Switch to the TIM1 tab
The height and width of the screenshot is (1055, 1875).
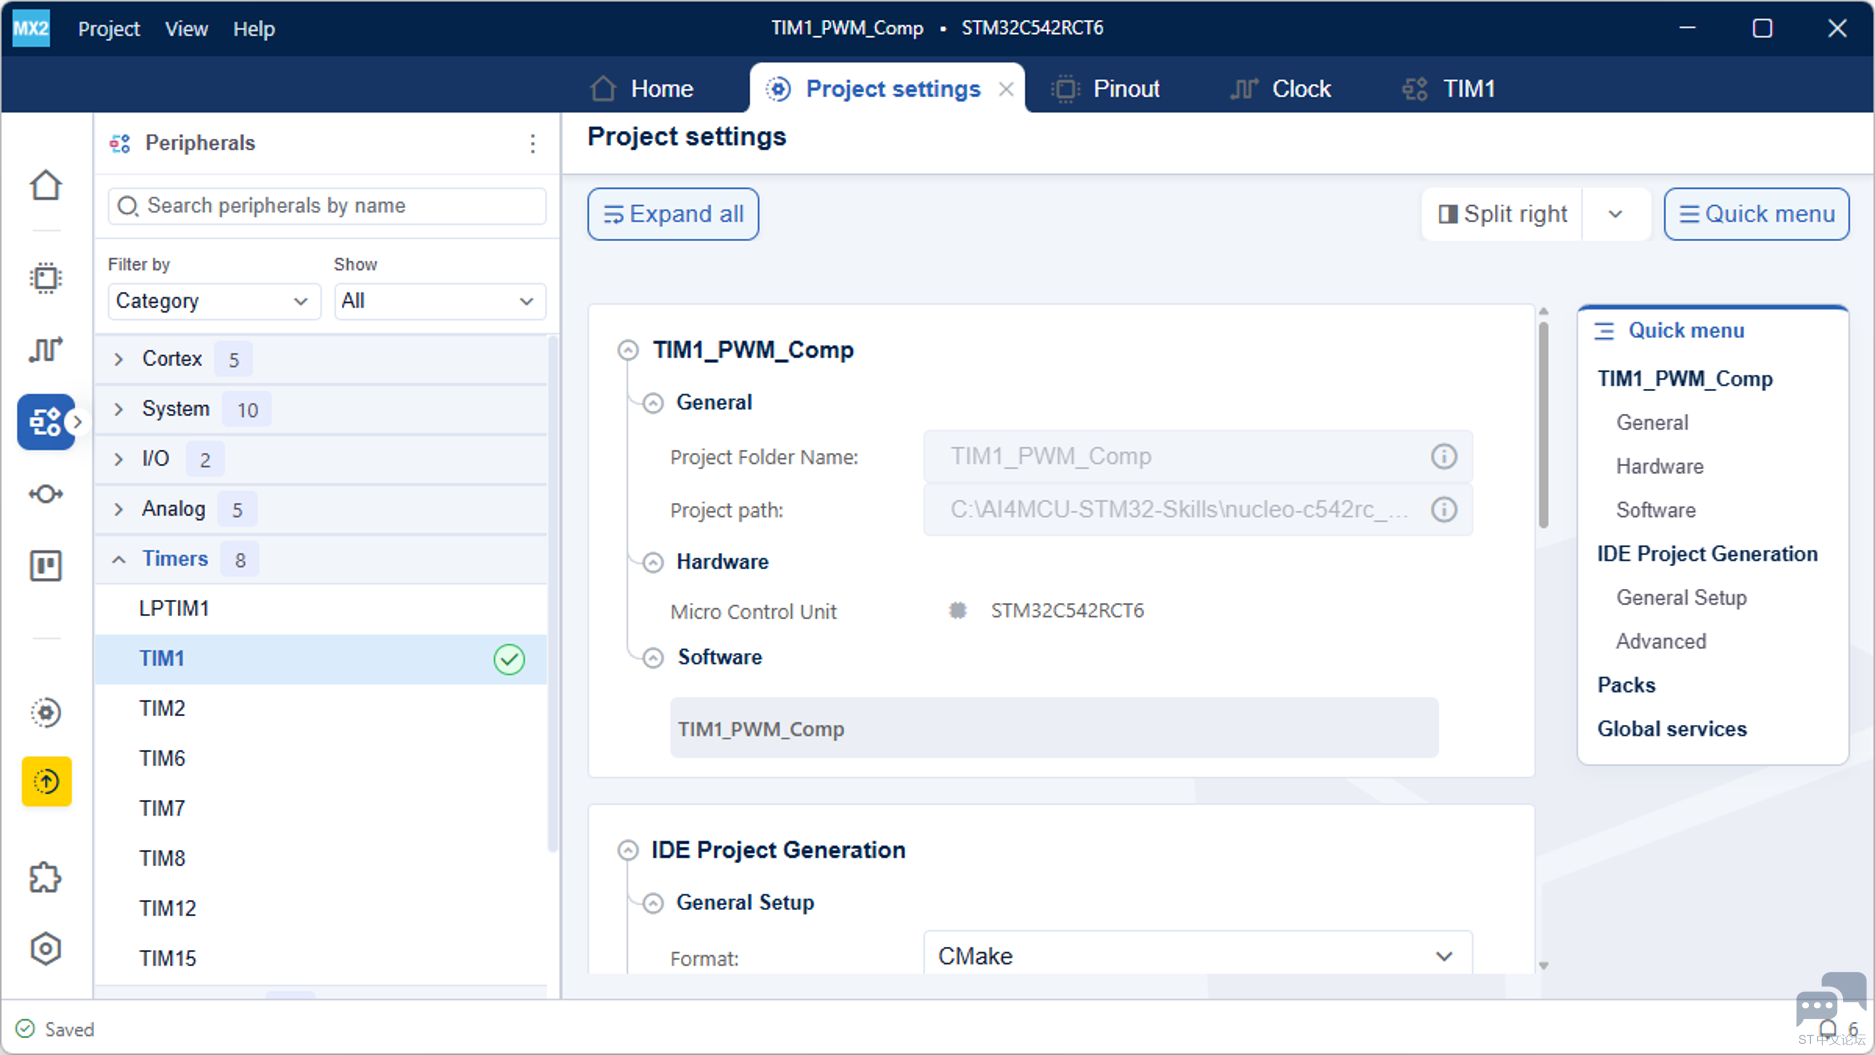pos(1449,89)
